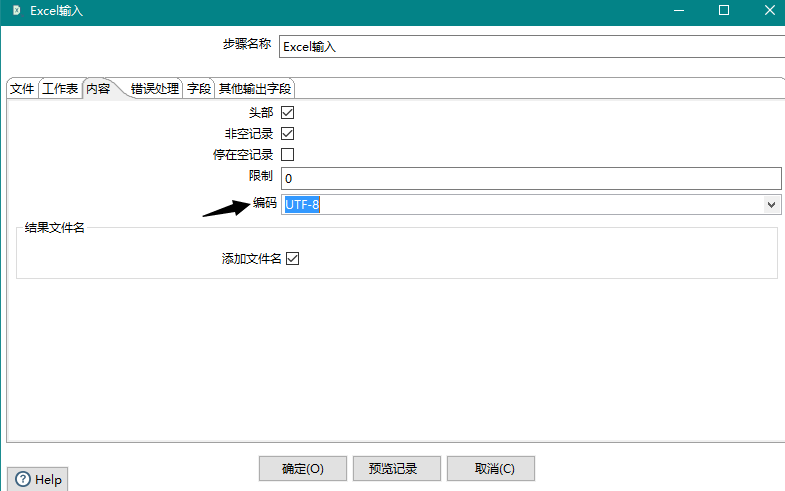Click the 步骤名称 step name field

pos(532,47)
